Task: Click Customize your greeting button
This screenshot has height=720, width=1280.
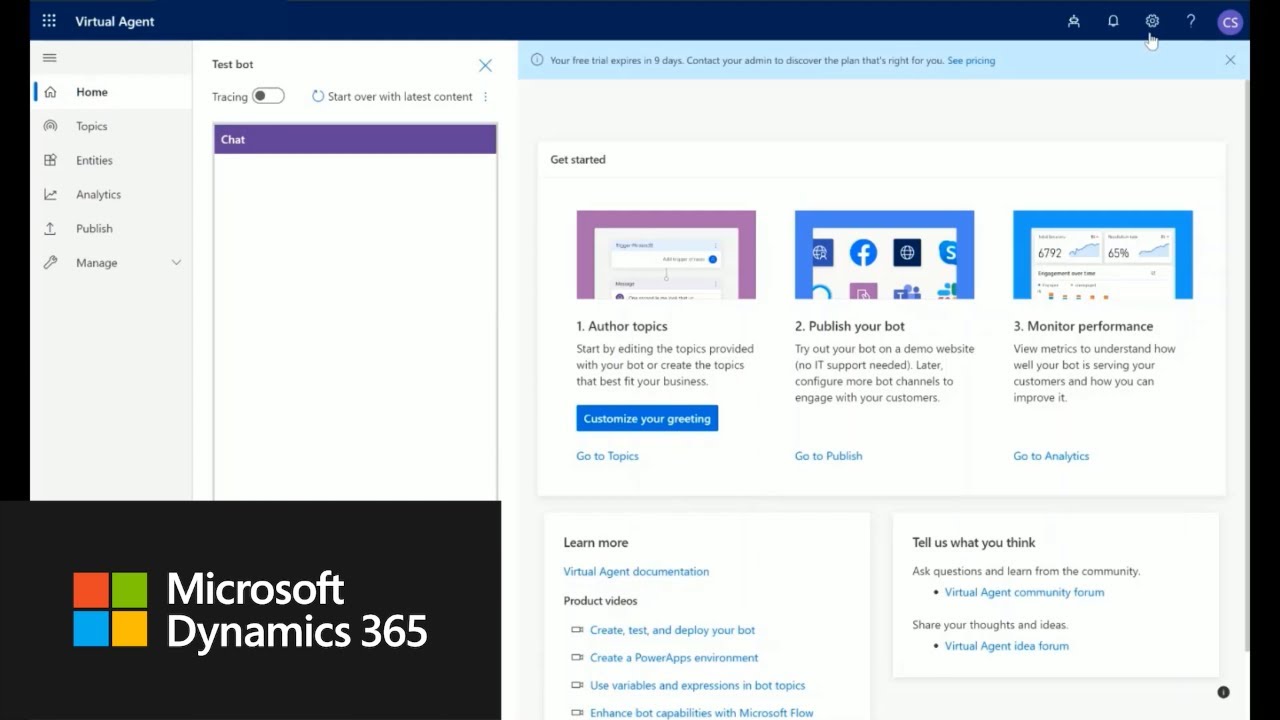Action: 646,418
